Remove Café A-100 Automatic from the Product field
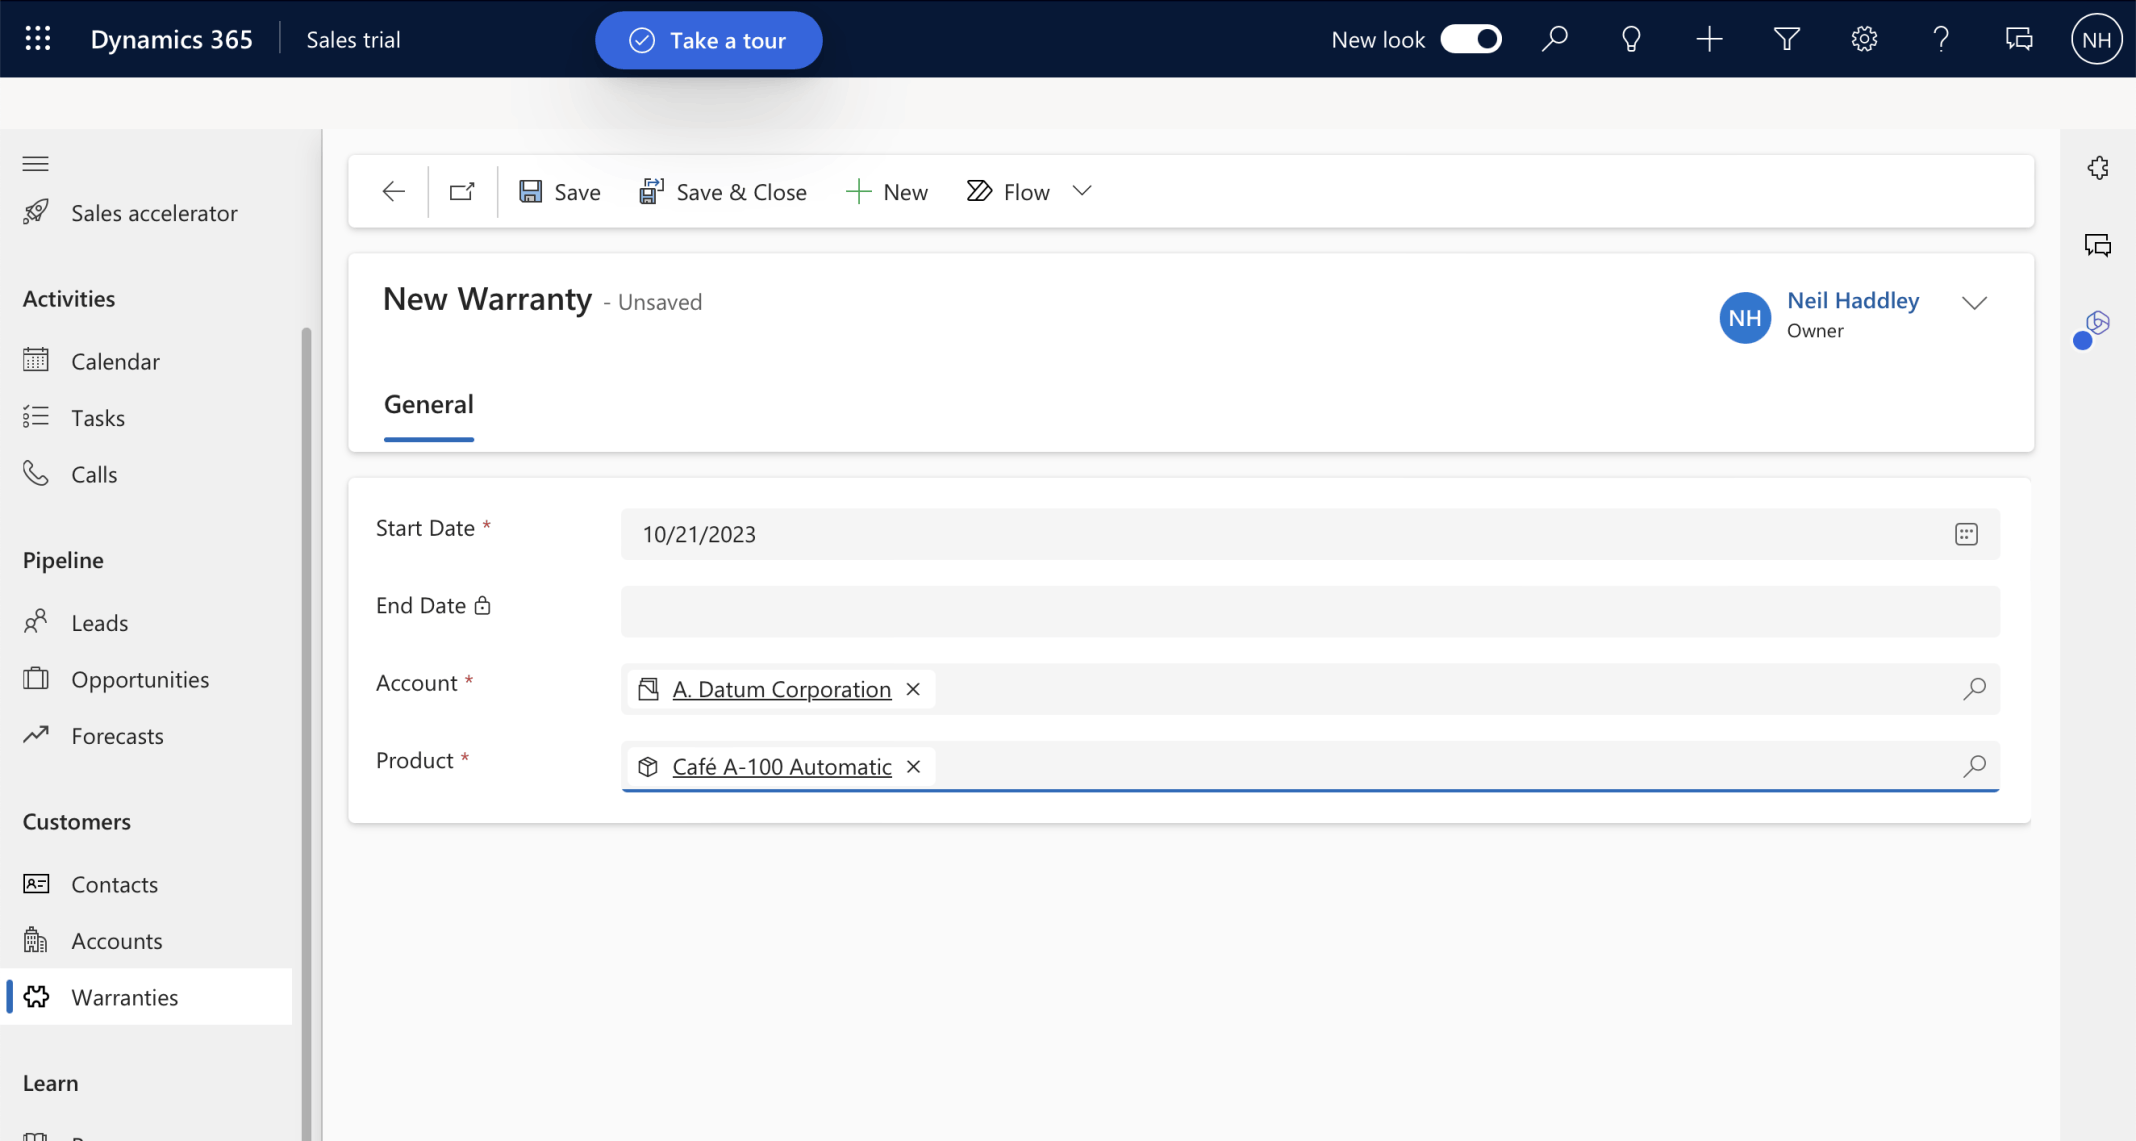This screenshot has height=1141, width=2136. (912, 766)
